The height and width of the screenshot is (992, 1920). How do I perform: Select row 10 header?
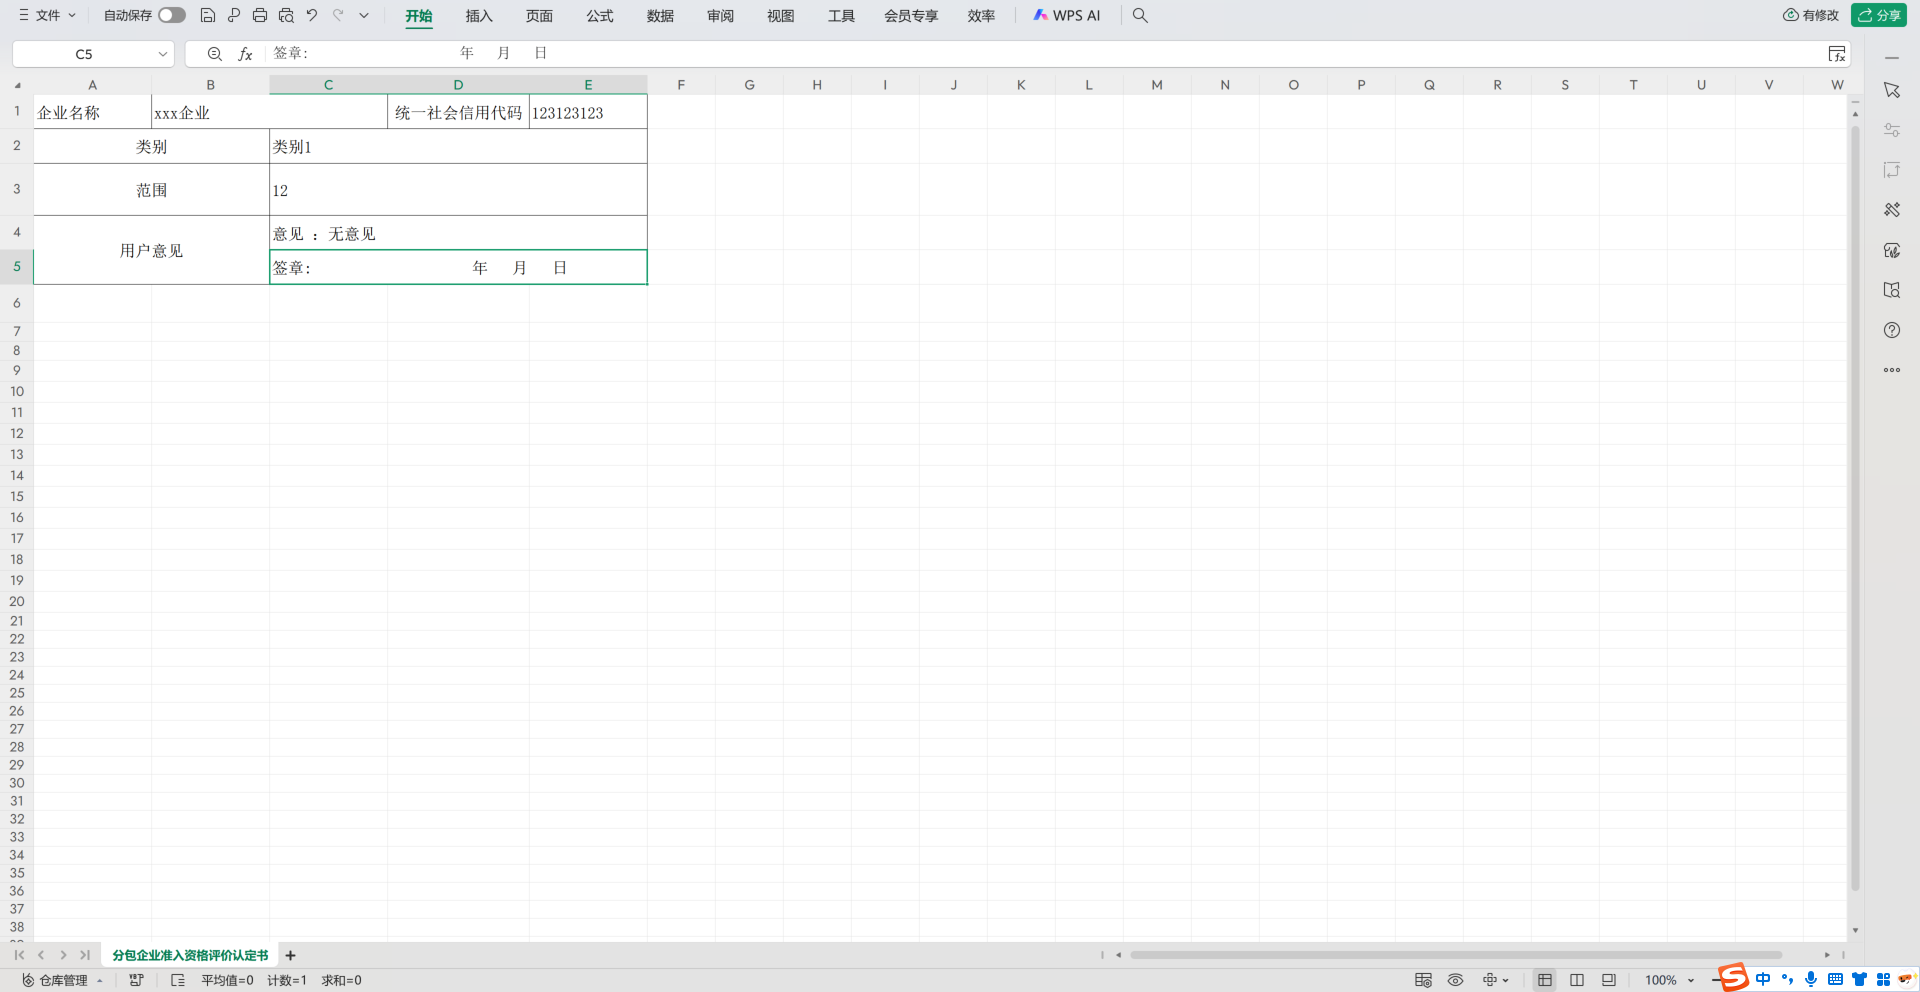[17, 392]
